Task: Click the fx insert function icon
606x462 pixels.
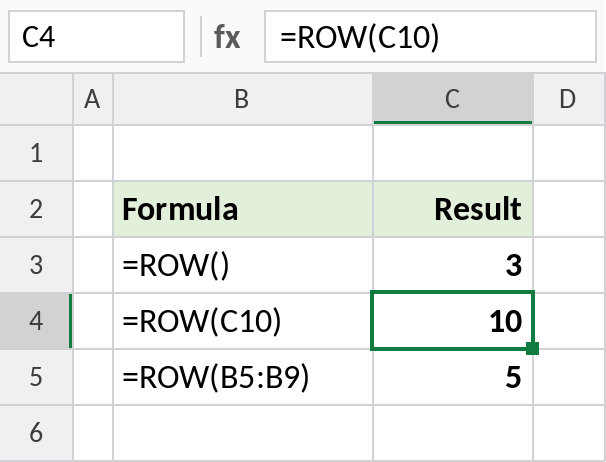Action: coord(227,37)
